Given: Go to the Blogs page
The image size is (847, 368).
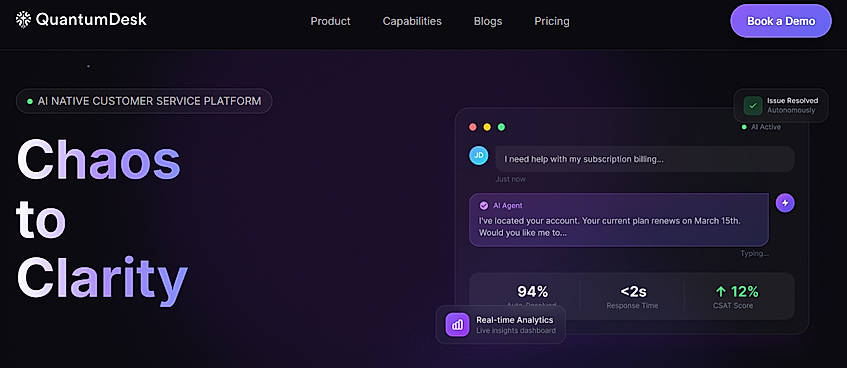Looking at the screenshot, I should click(488, 21).
